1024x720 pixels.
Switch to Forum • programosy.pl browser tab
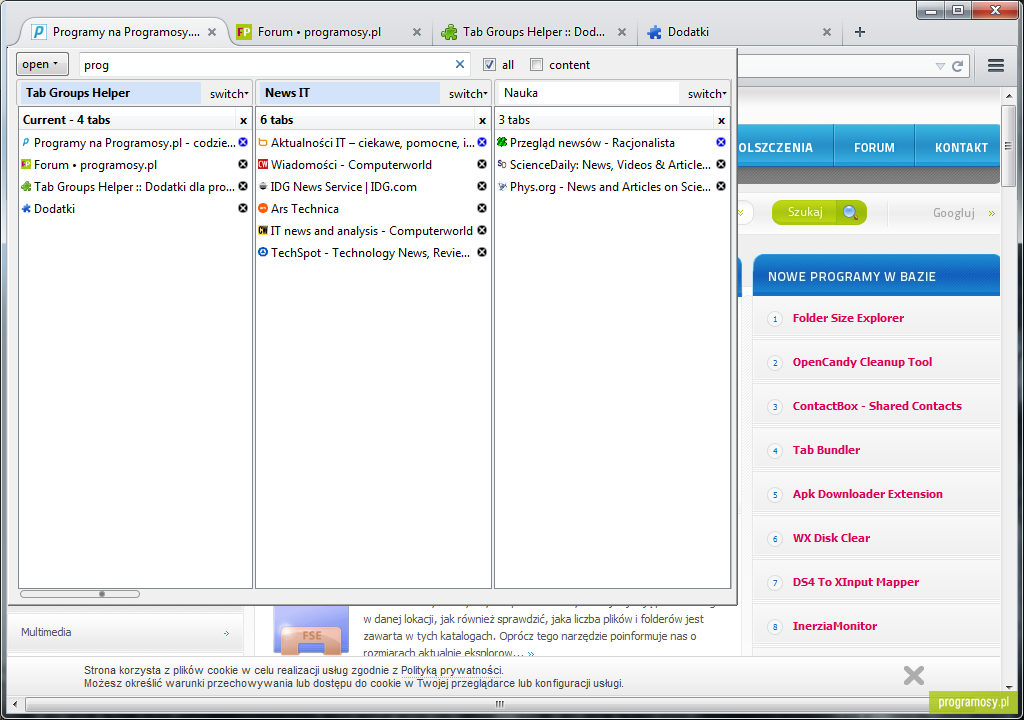click(319, 32)
